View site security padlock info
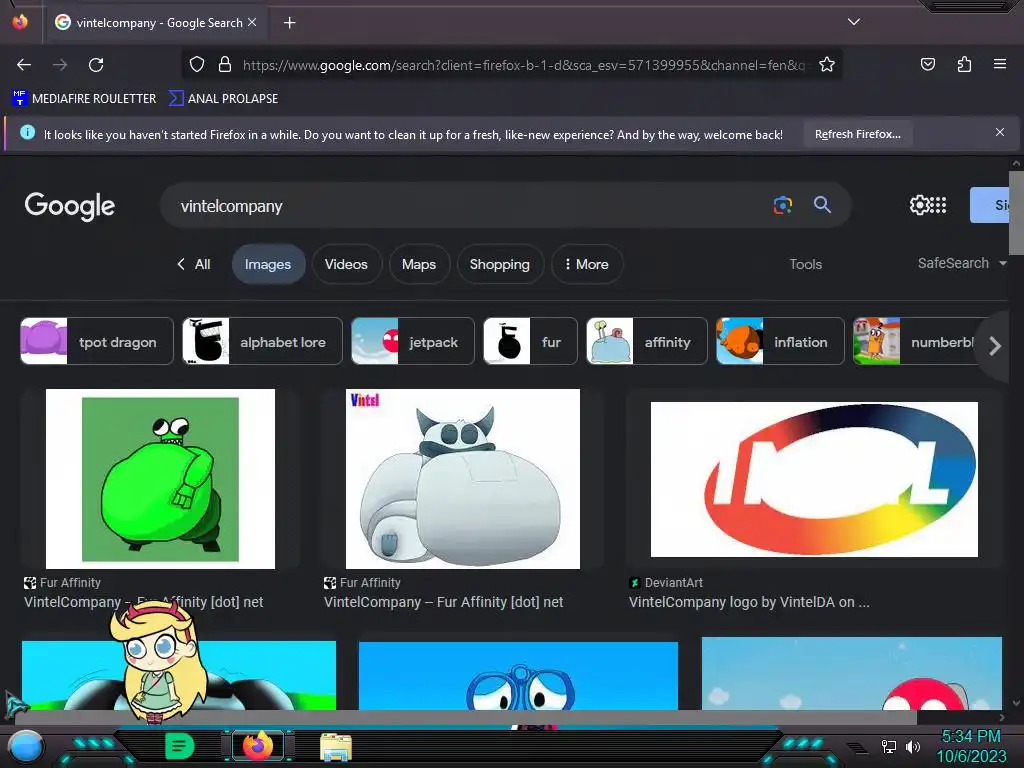This screenshot has height=768, width=1024. pyautogui.click(x=225, y=65)
